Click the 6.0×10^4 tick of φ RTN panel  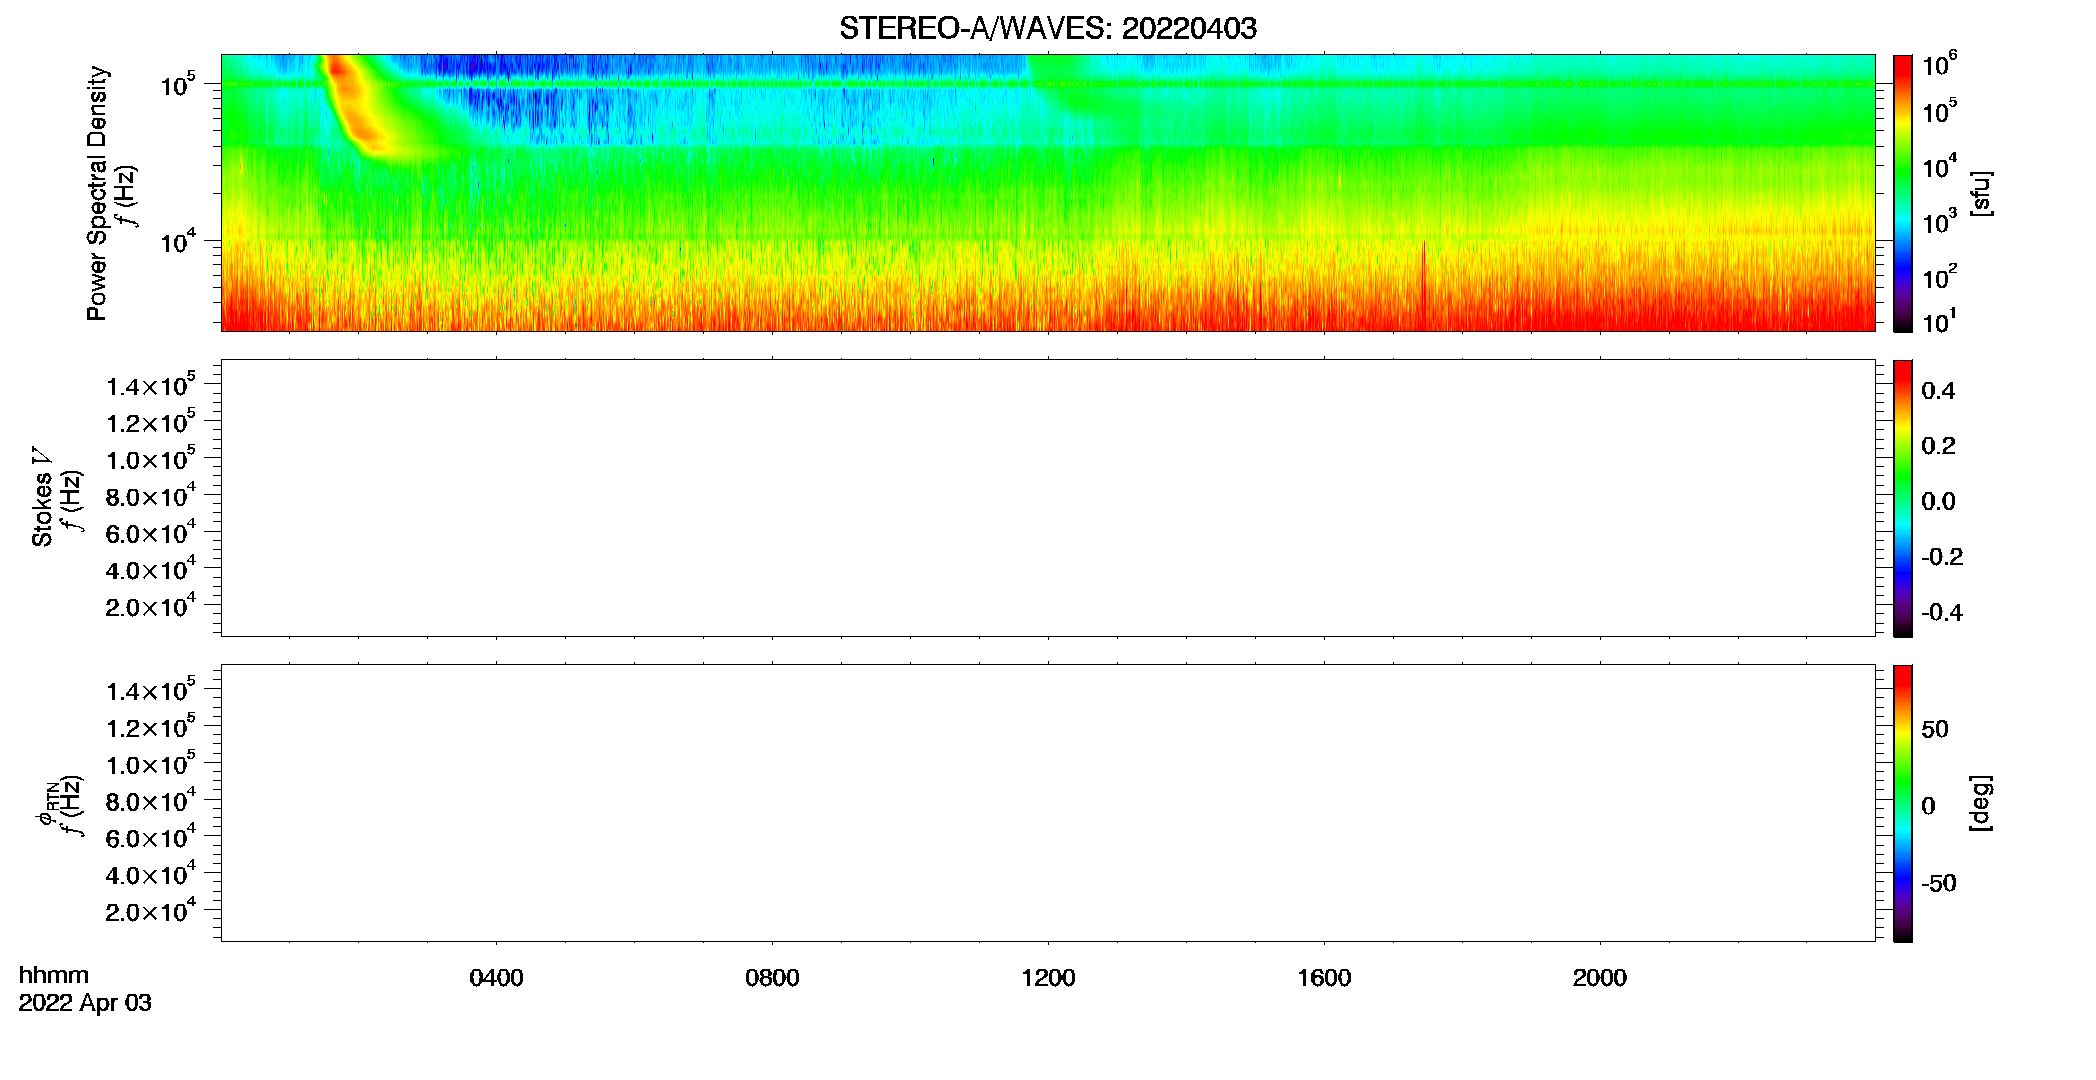tap(151, 837)
